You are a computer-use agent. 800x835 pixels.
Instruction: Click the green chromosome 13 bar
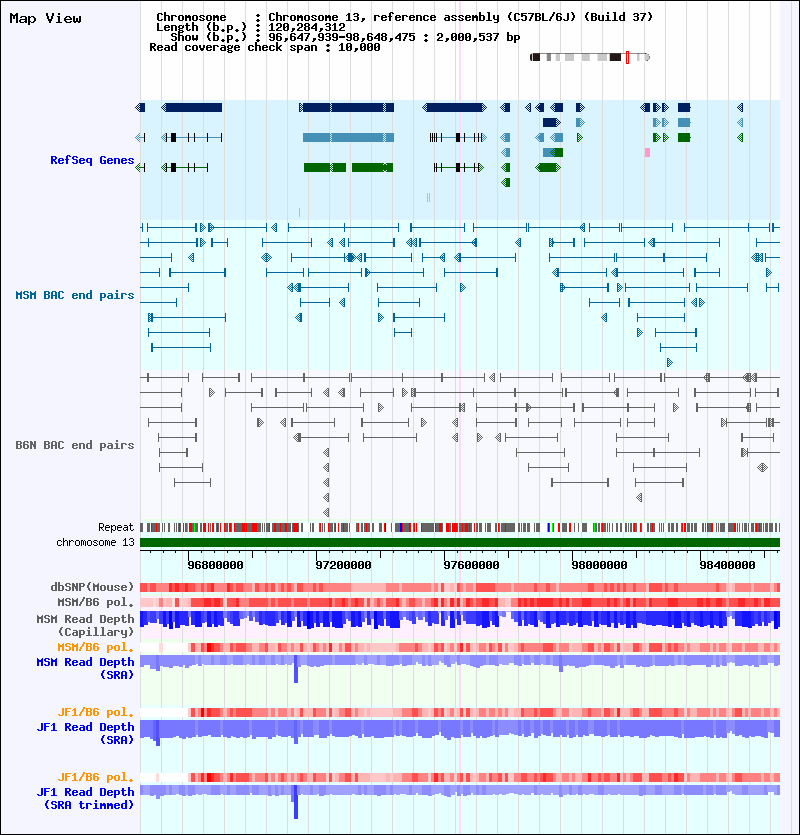click(460, 543)
